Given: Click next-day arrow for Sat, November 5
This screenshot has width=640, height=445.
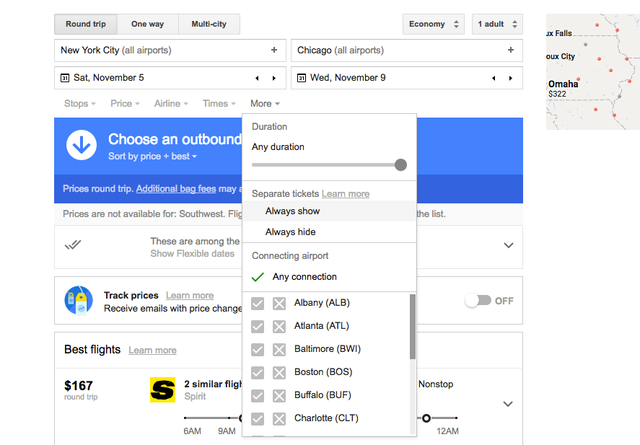Looking at the screenshot, I should tap(274, 77).
